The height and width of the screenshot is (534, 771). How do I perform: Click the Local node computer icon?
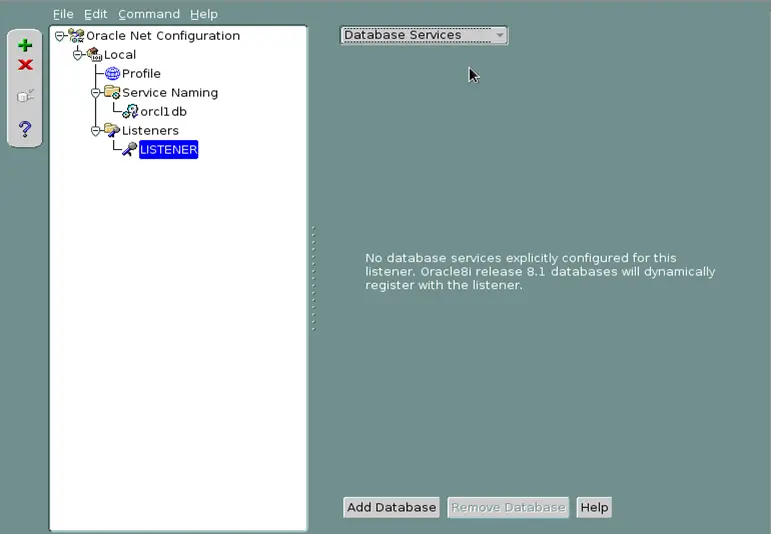[94, 55]
